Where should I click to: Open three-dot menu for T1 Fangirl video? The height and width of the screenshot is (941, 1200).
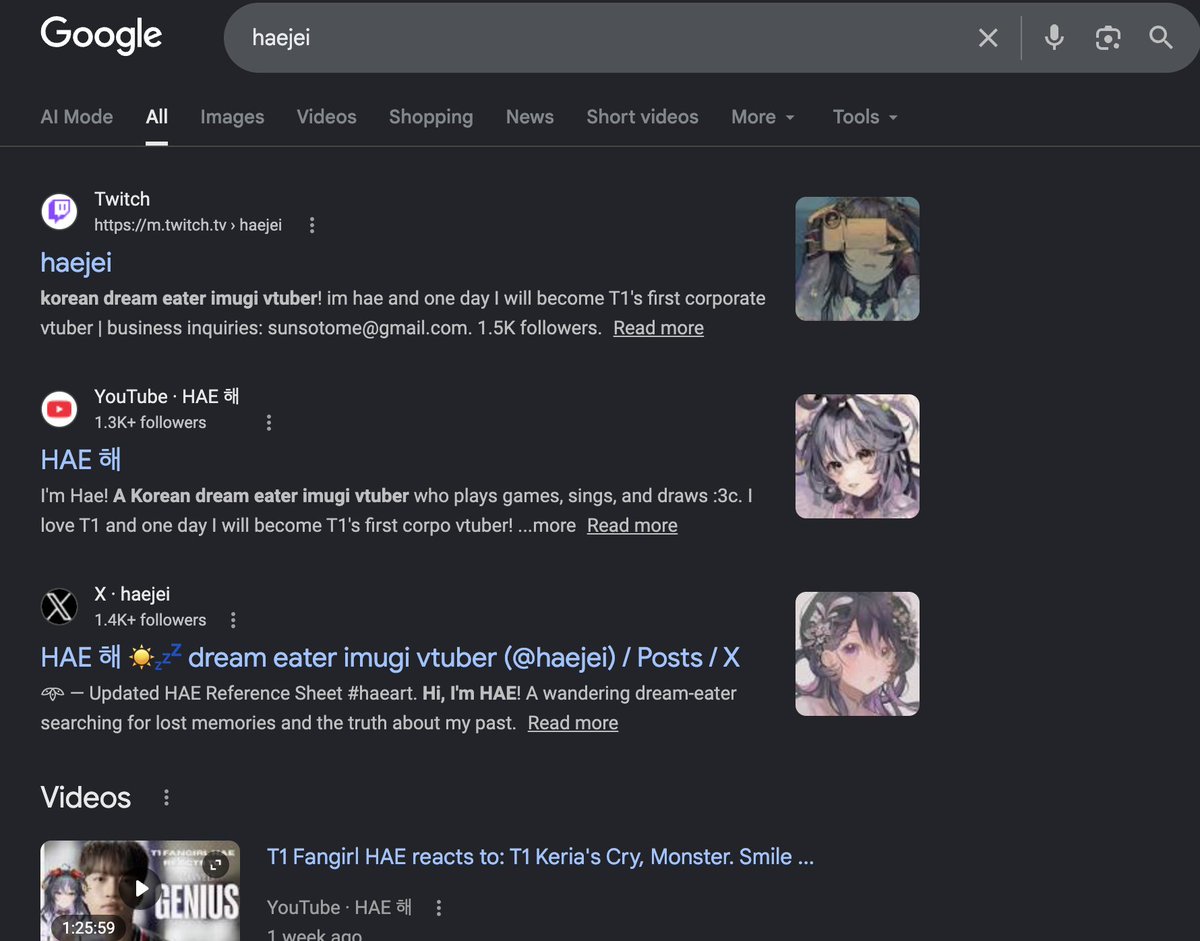(438, 908)
